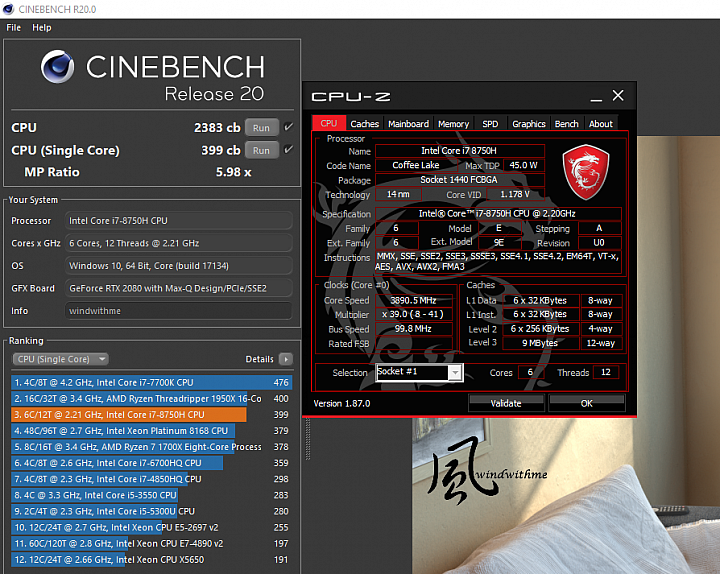Click the Info field containing windwithme
Screen dimensions: 720x574
click(178, 311)
